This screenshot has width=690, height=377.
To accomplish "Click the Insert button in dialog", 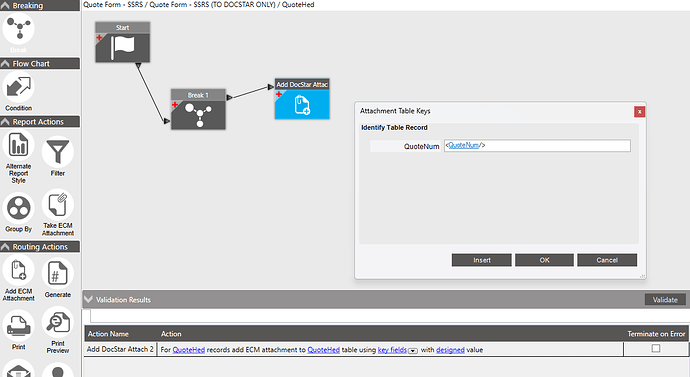I will point(481,260).
